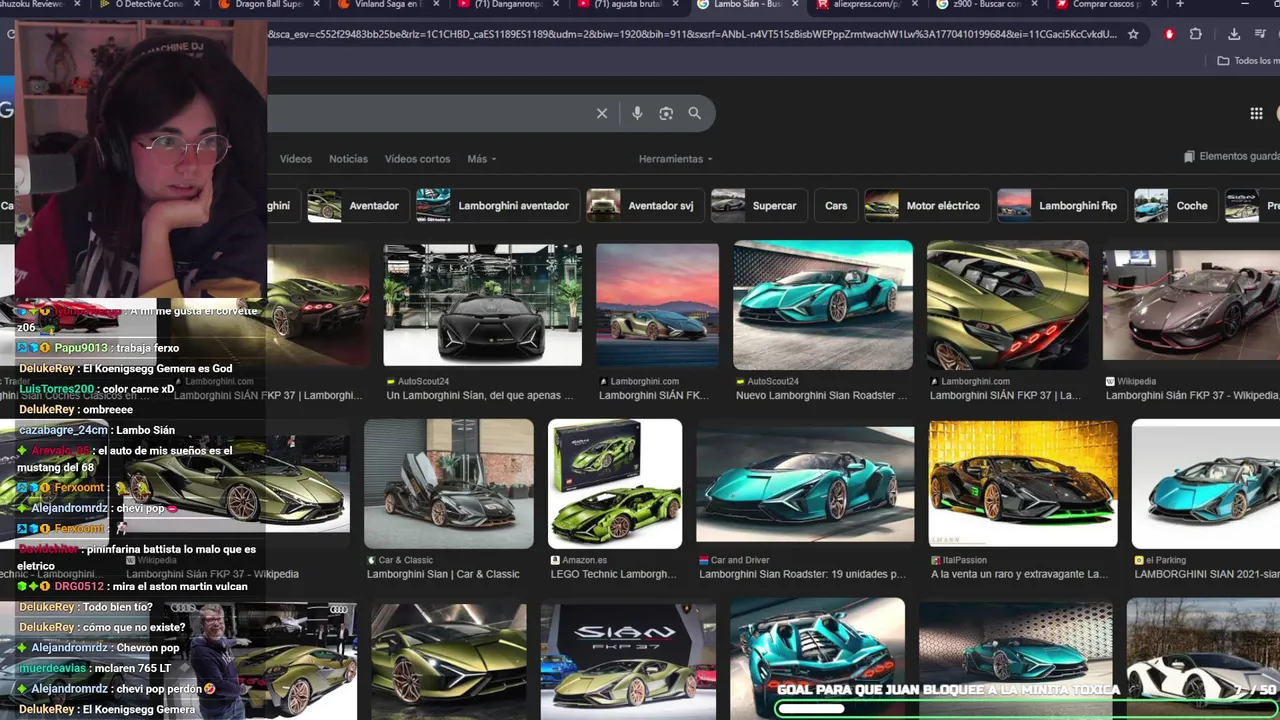
Task: Close the Dragon Ball Super tab
Action: point(316,4)
